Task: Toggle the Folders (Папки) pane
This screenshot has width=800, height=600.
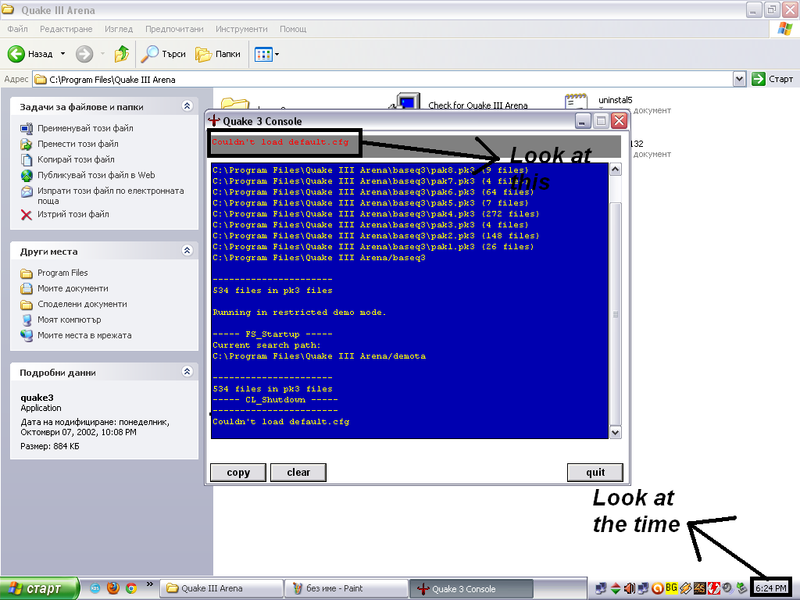Action: (x=218, y=54)
